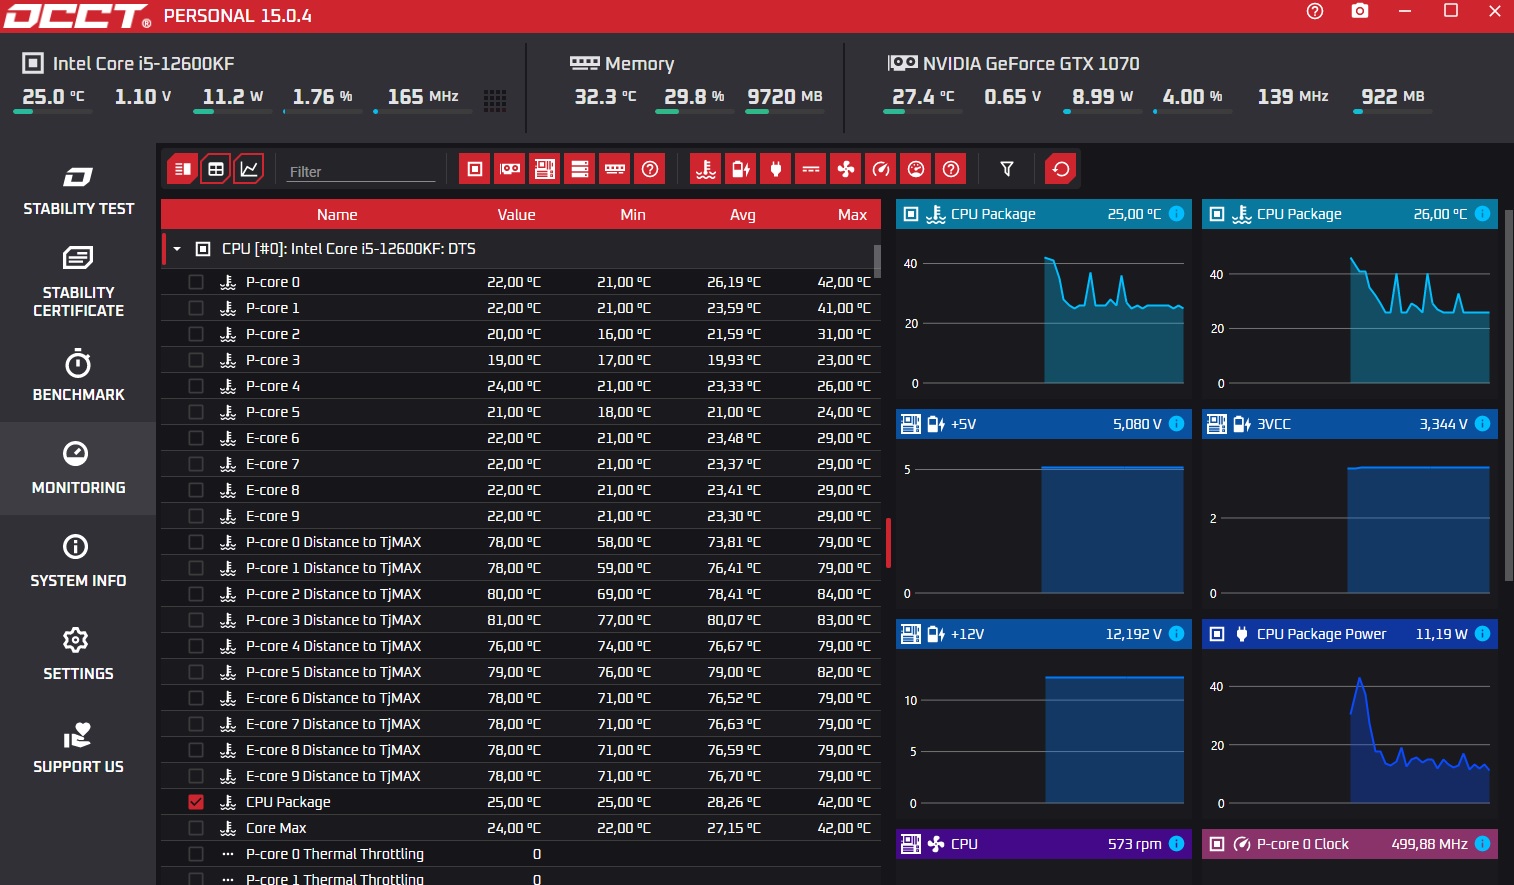Open info for the +12V graph
This screenshot has width=1514, height=885.
tap(1177, 633)
